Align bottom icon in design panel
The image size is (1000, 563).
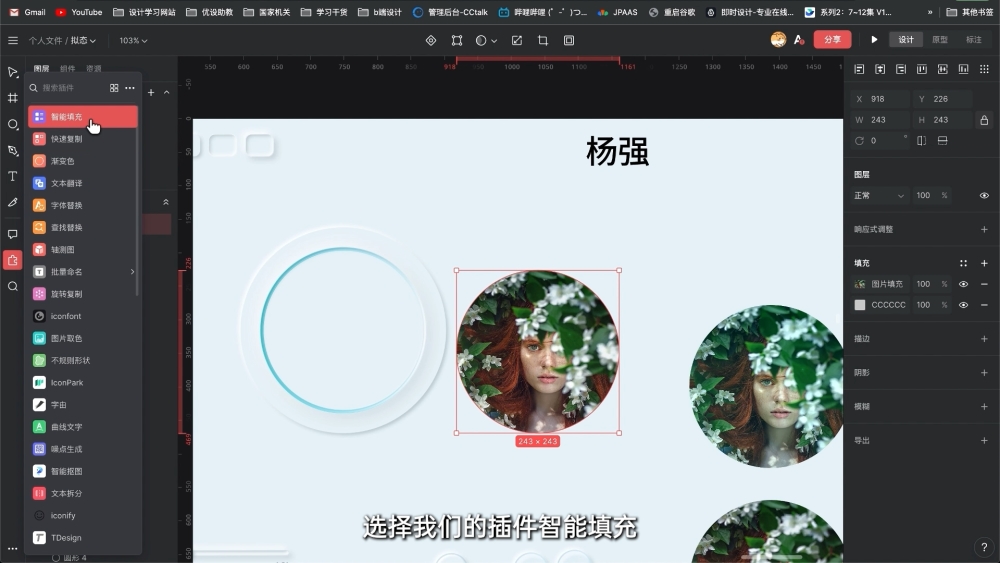(964, 69)
